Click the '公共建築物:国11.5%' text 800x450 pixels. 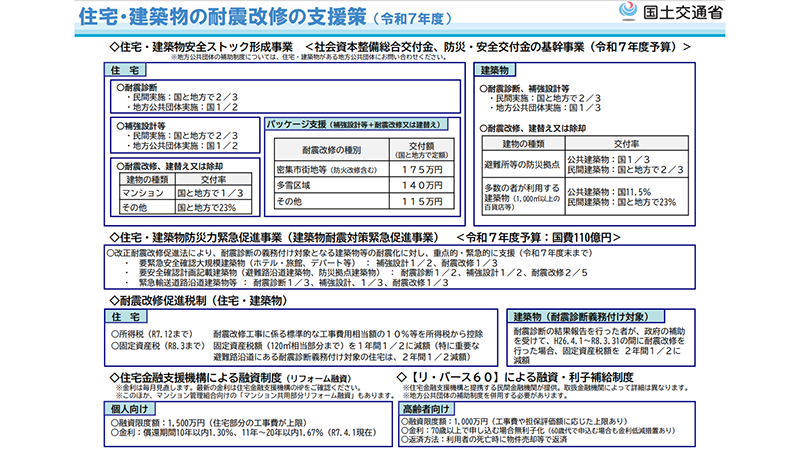click(609, 192)
